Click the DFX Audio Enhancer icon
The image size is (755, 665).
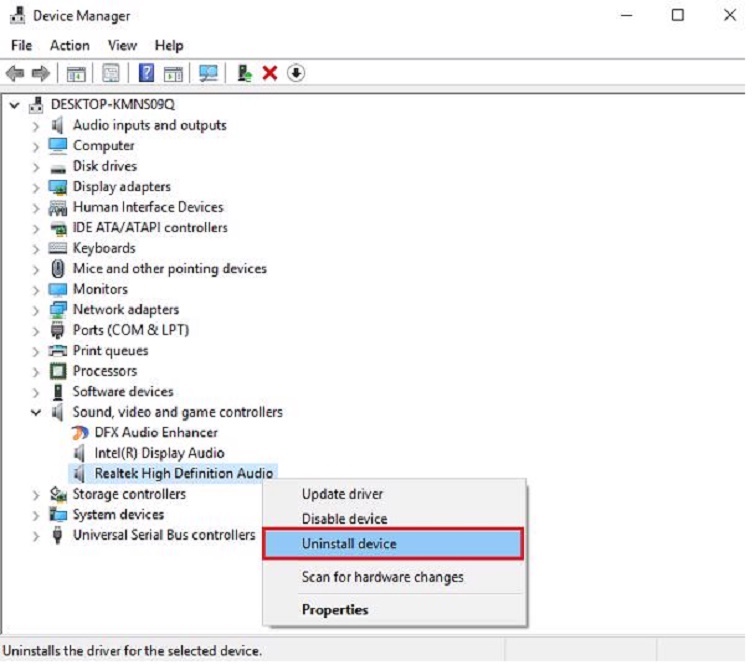80,433
